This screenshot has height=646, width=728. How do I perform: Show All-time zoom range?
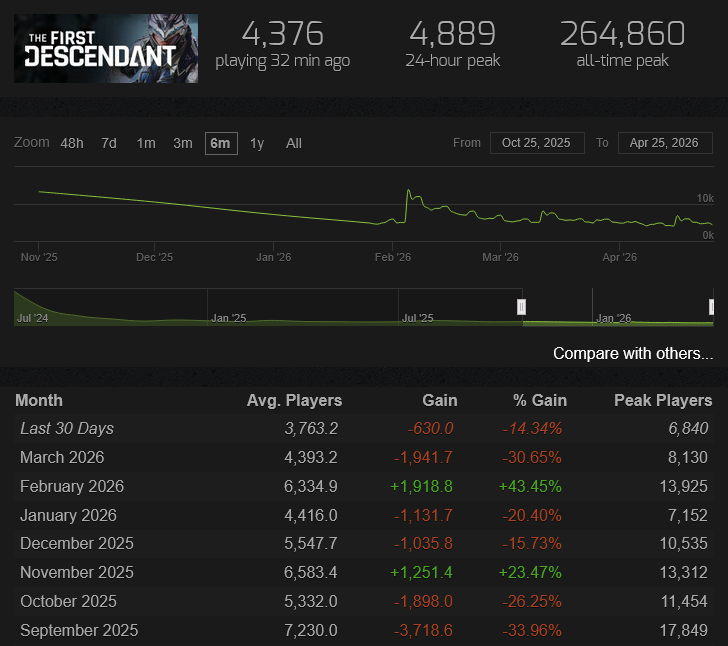click(294, 144)
